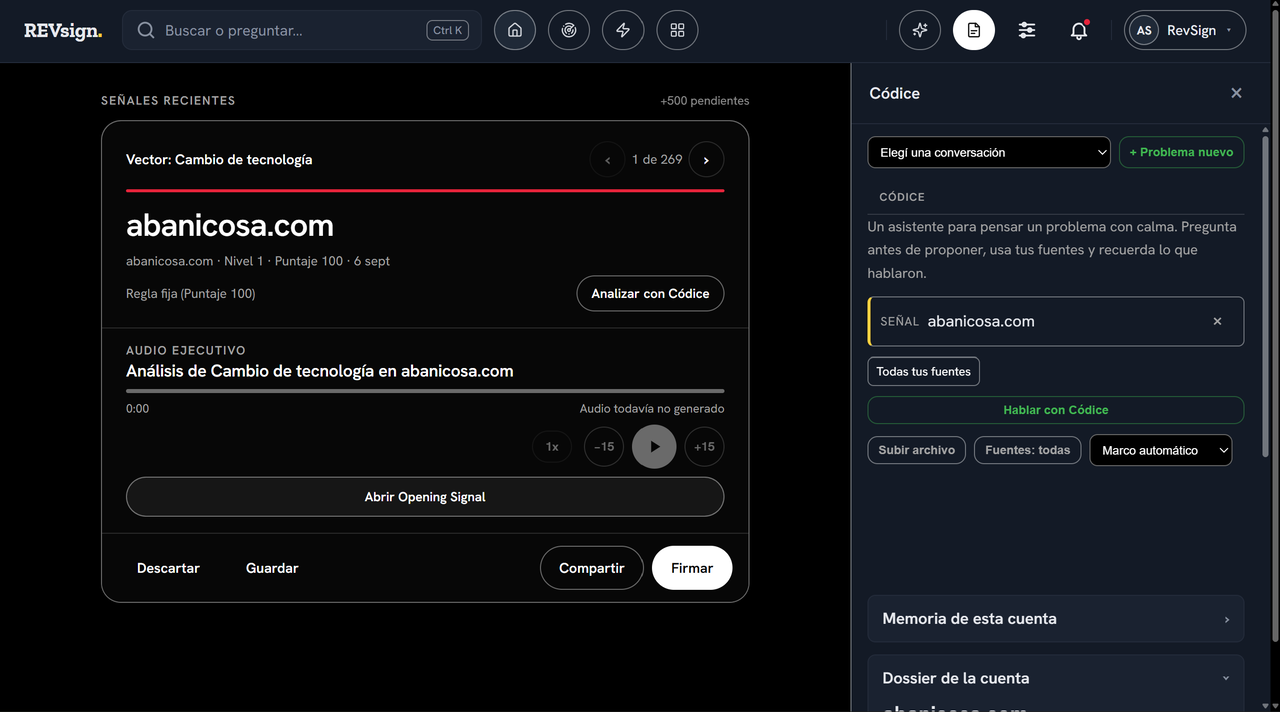Click Análisis de Cambio de tecnología title
Viewport: 1280px width, 712px height.
click(x=320, y=371)
